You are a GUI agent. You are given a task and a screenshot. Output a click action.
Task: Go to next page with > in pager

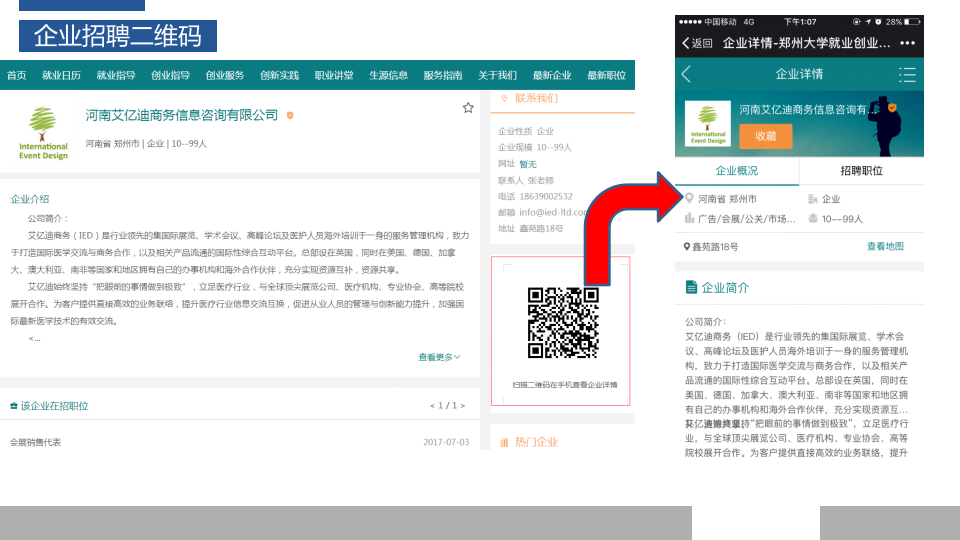point(463,405)
